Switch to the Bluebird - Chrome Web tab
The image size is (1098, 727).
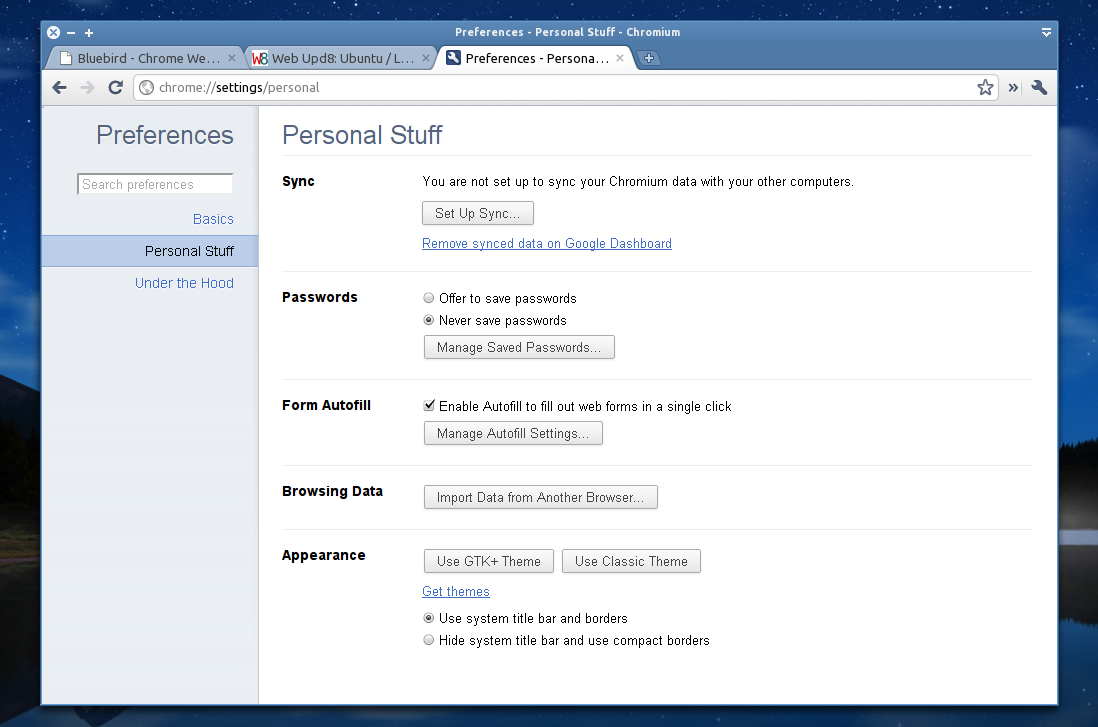coord(146,58)
